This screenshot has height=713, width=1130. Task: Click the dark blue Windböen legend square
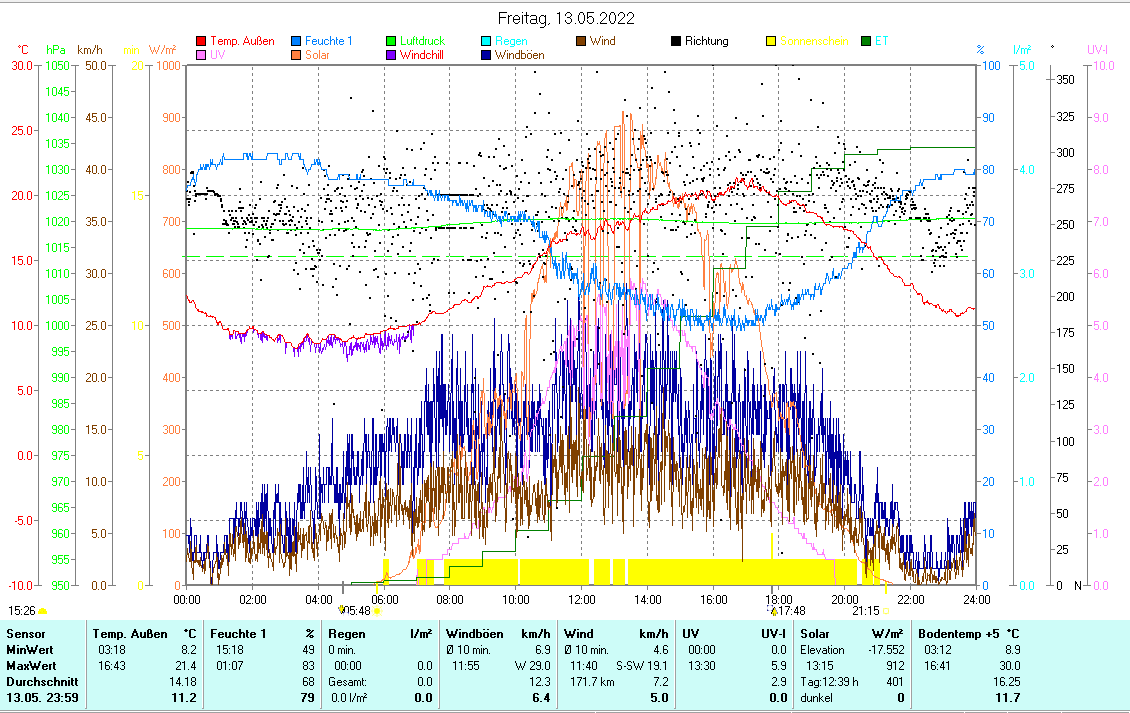[485, 55]
